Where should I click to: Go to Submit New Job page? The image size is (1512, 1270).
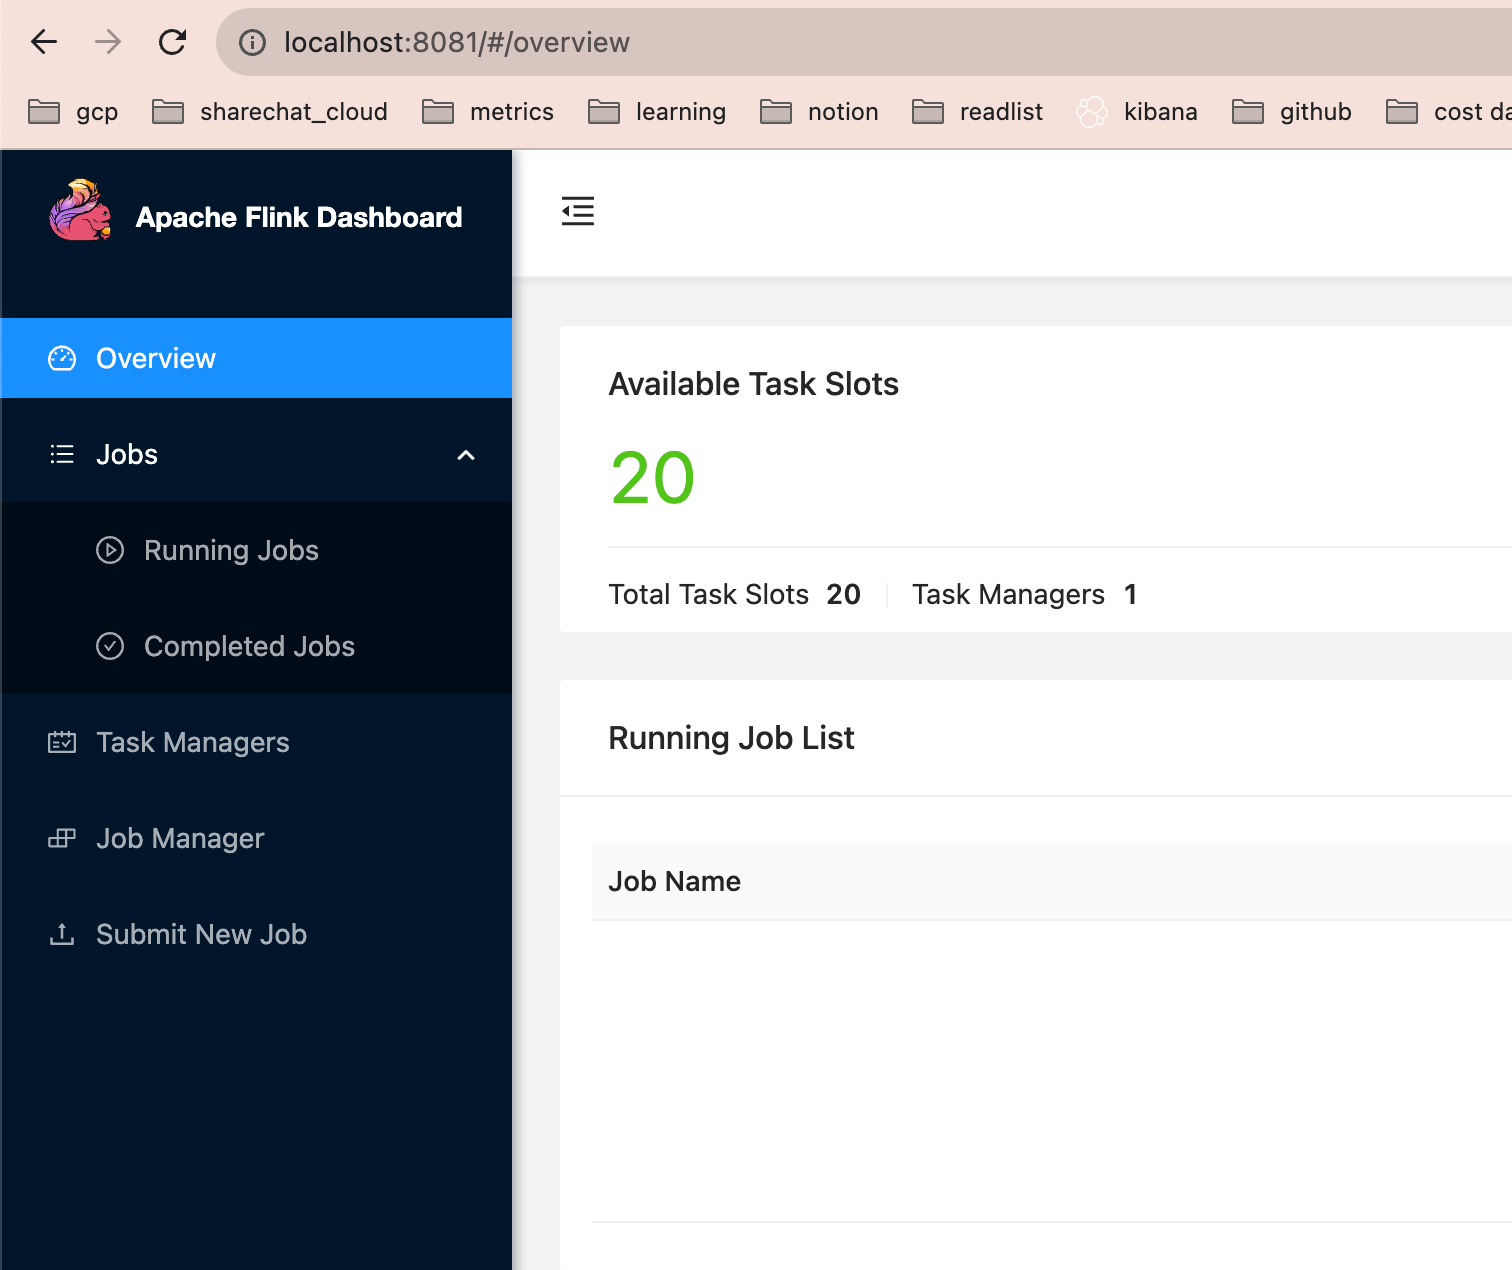tap(256, 934)
